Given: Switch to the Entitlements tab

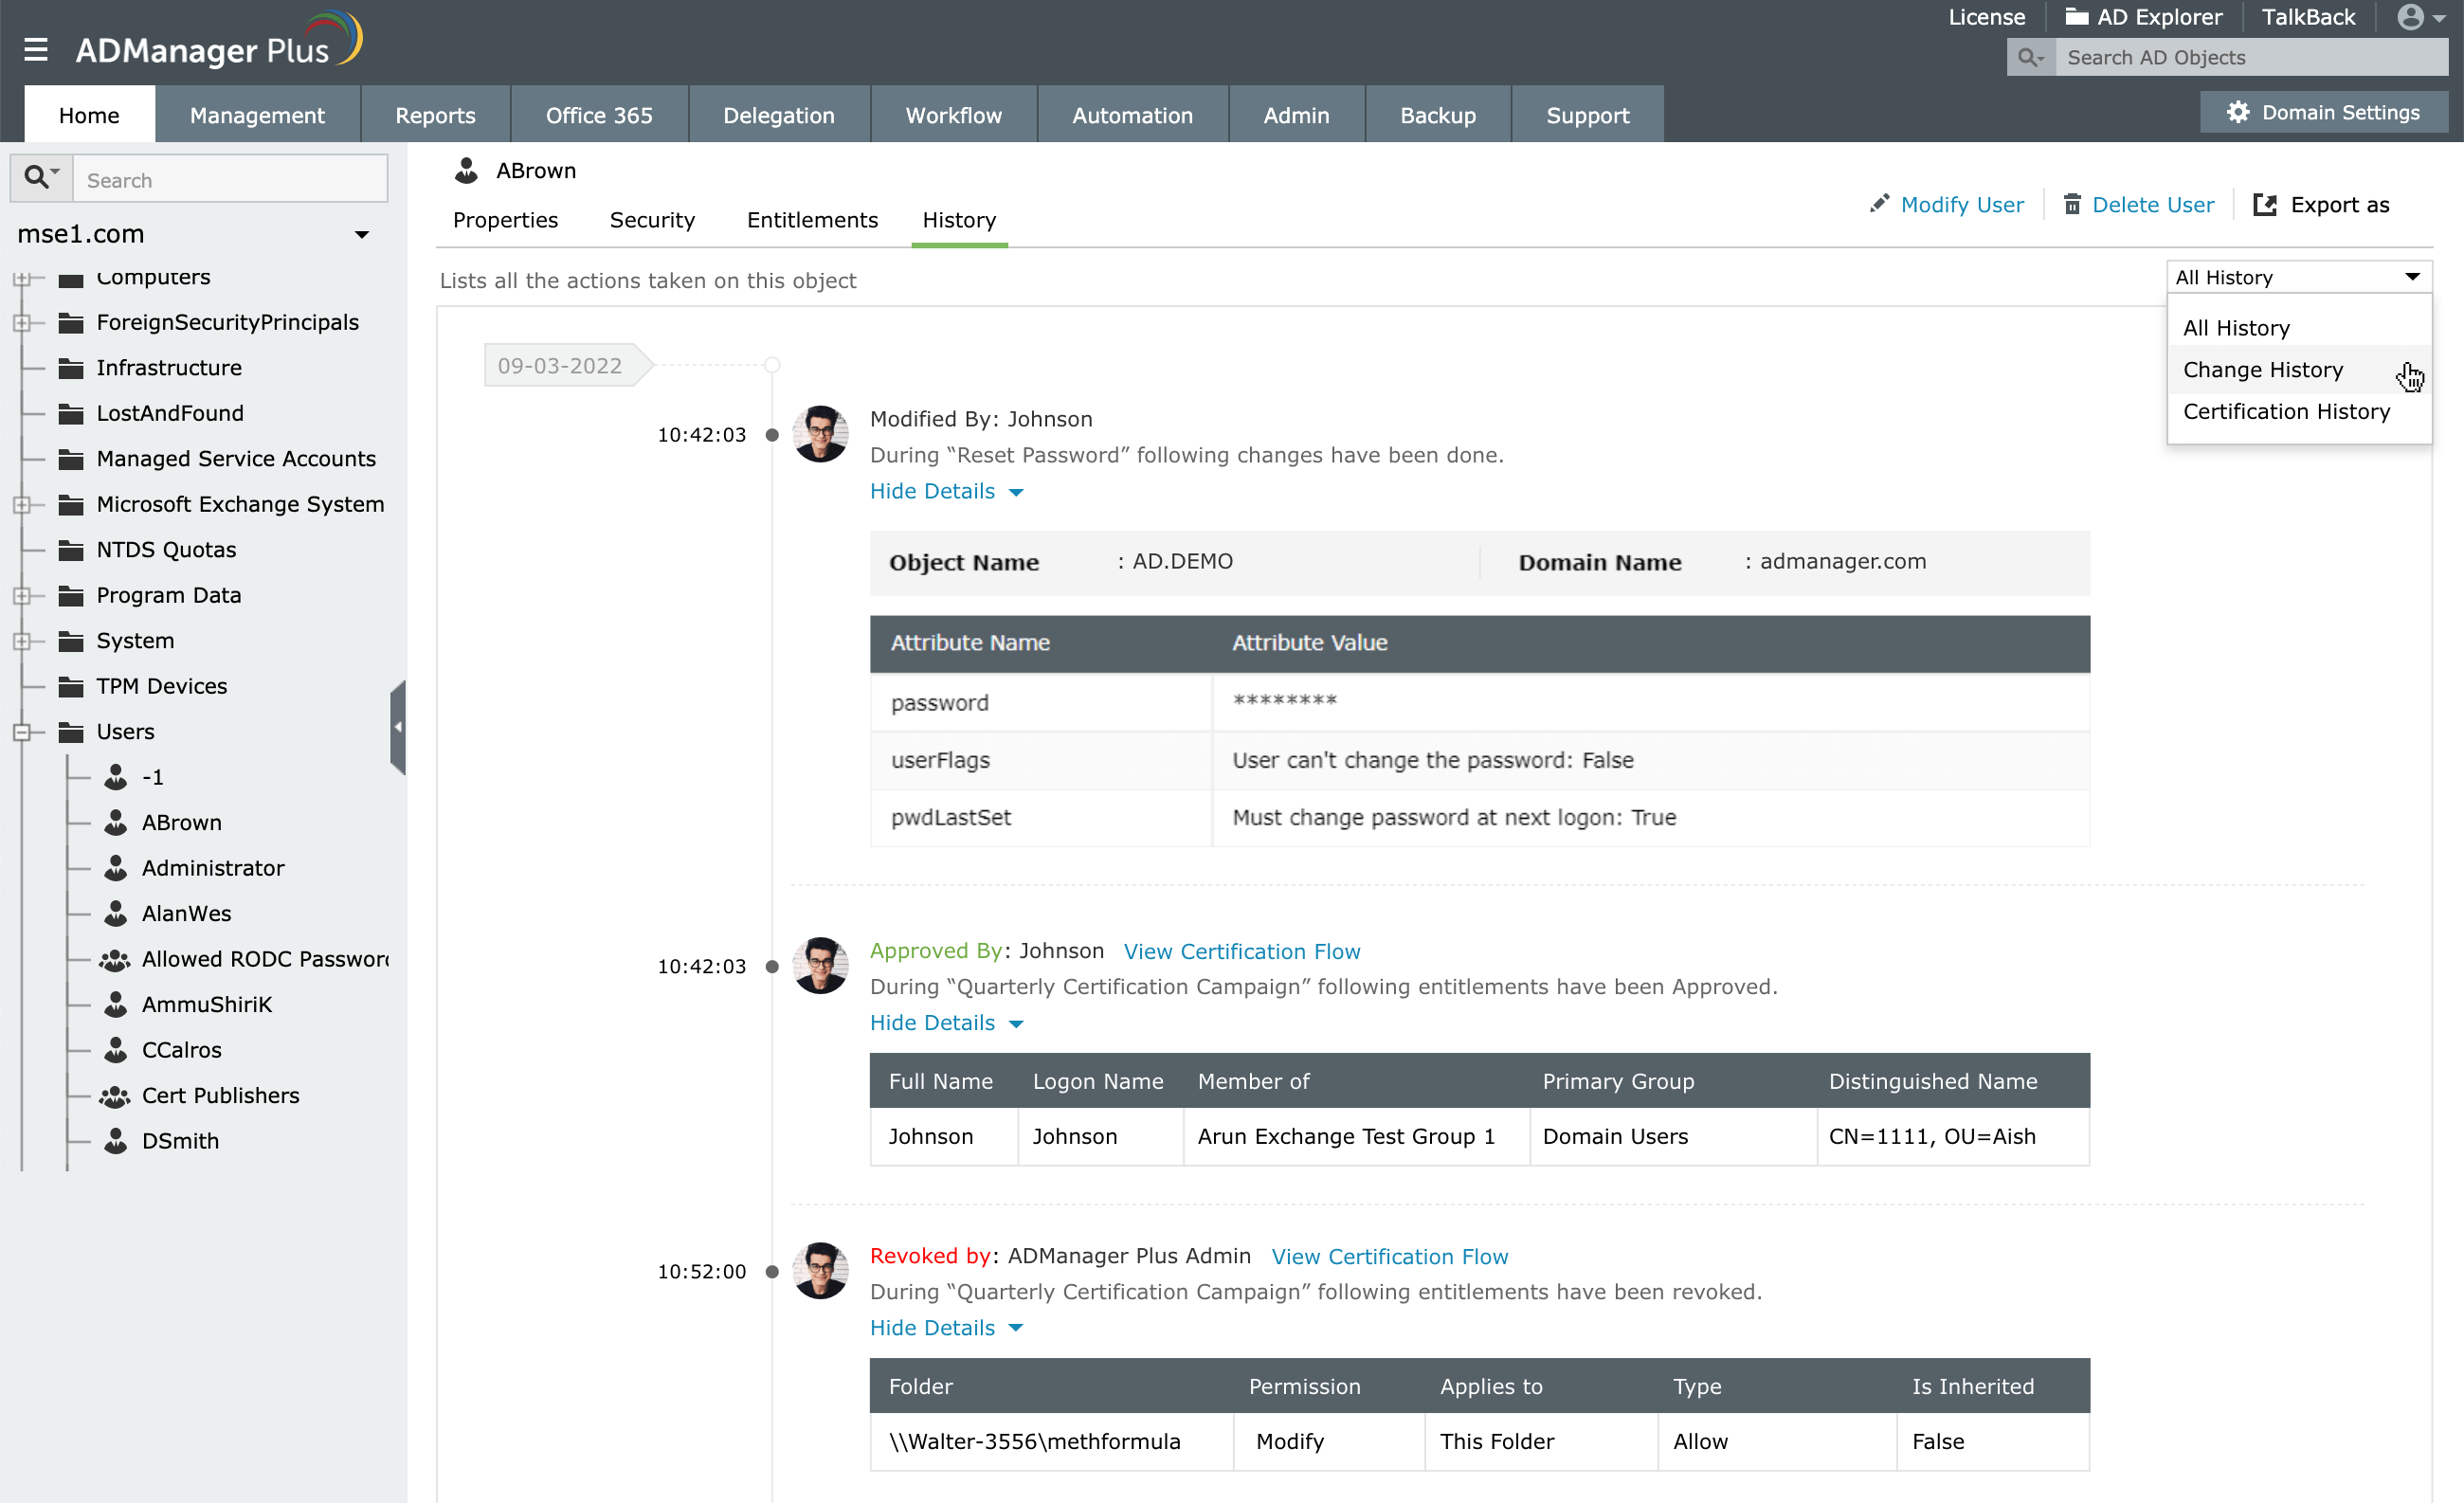Looking at the screenshot, I should 811,220.
